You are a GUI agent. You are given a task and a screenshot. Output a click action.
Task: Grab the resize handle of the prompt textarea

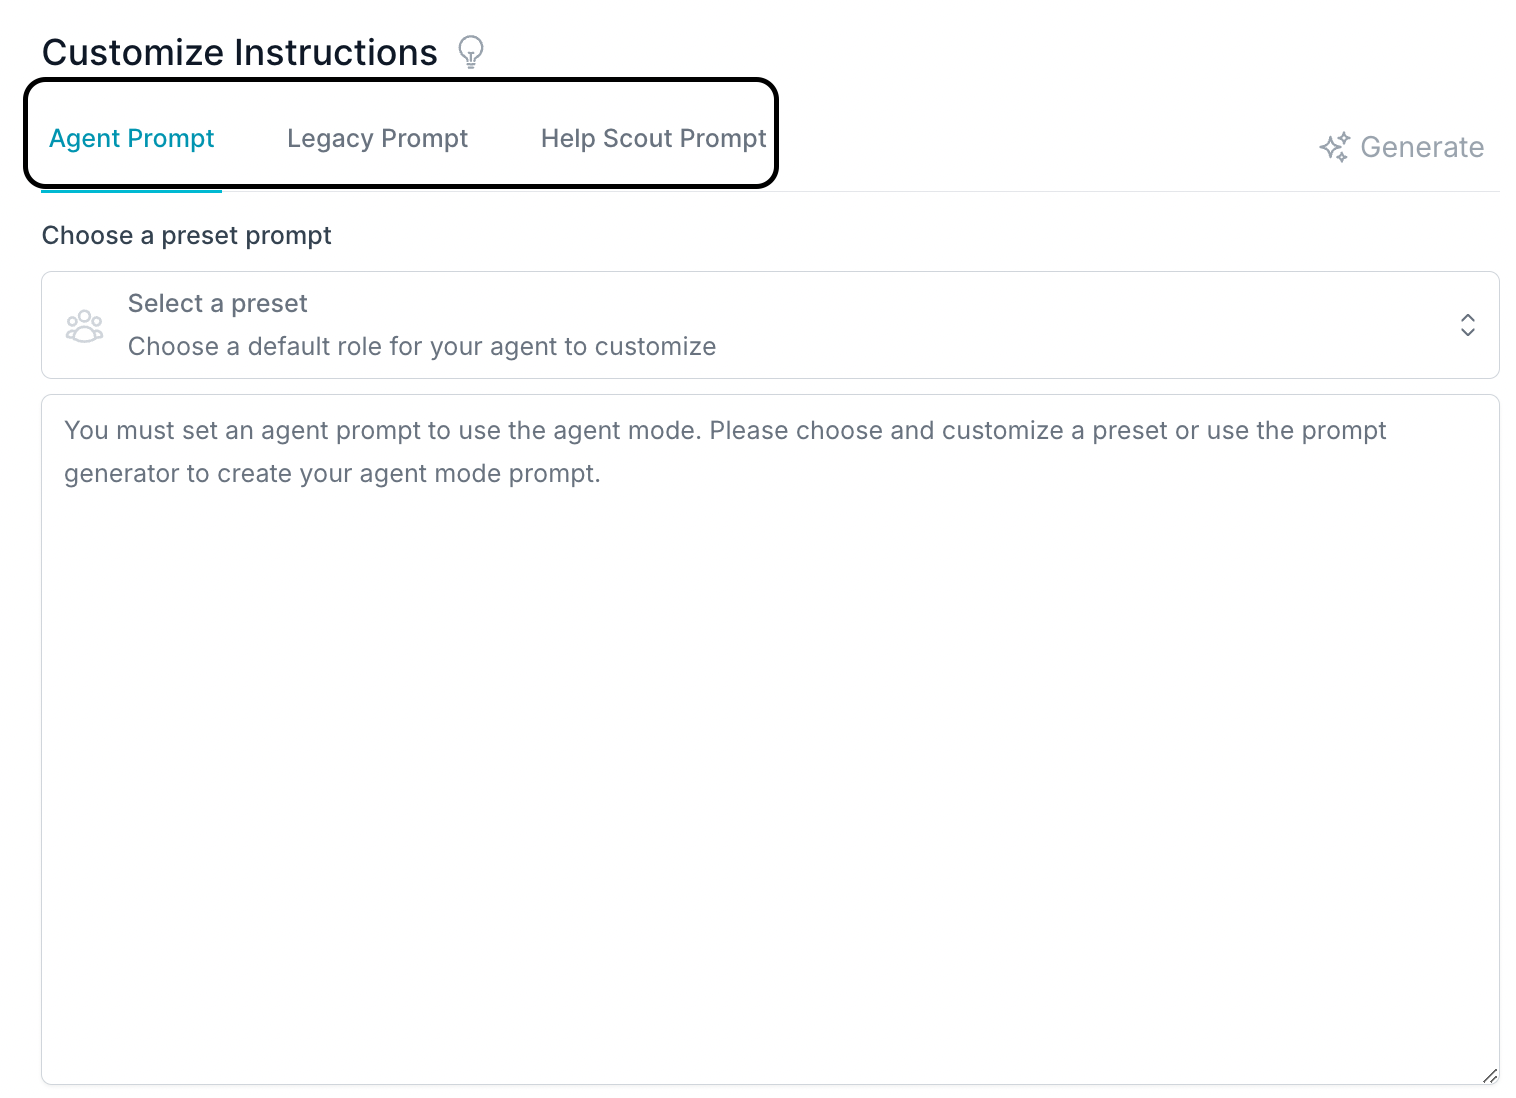click(1489, 1075)
